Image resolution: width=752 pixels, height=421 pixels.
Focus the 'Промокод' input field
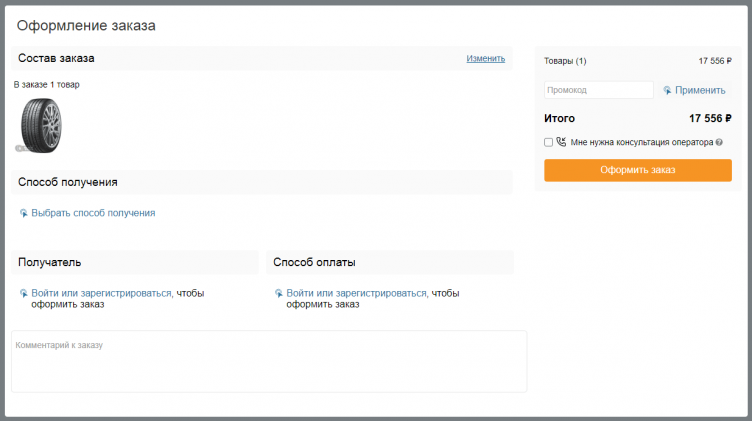click(x=598, y=90)
